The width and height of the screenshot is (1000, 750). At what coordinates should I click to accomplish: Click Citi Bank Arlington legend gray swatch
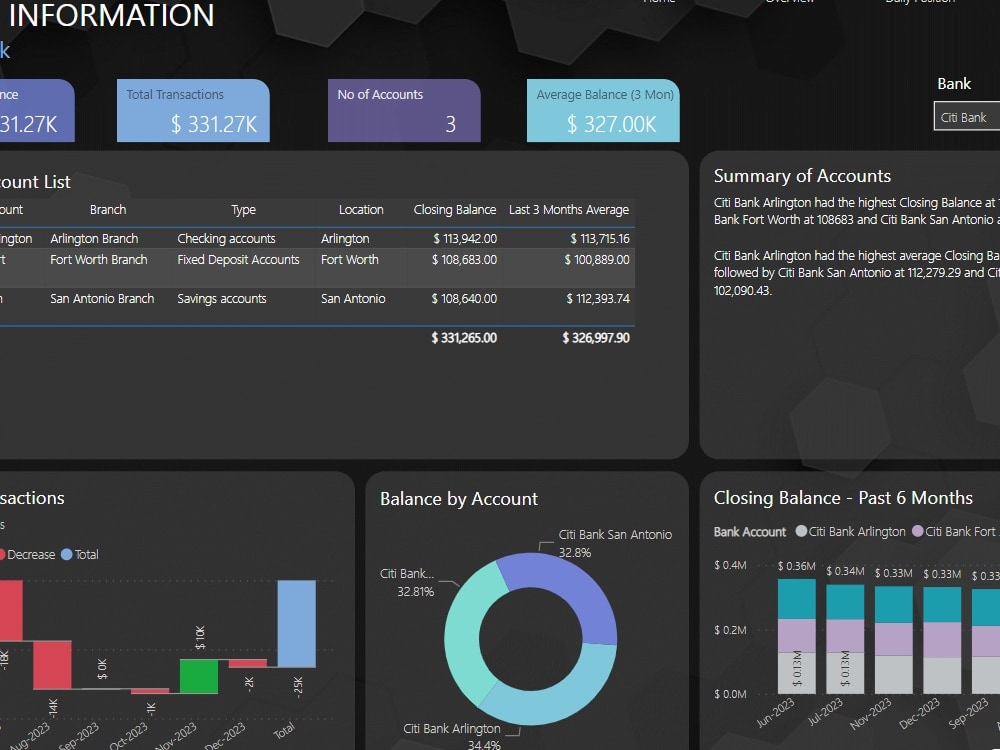pyautogui.click(x=801, y=531)
